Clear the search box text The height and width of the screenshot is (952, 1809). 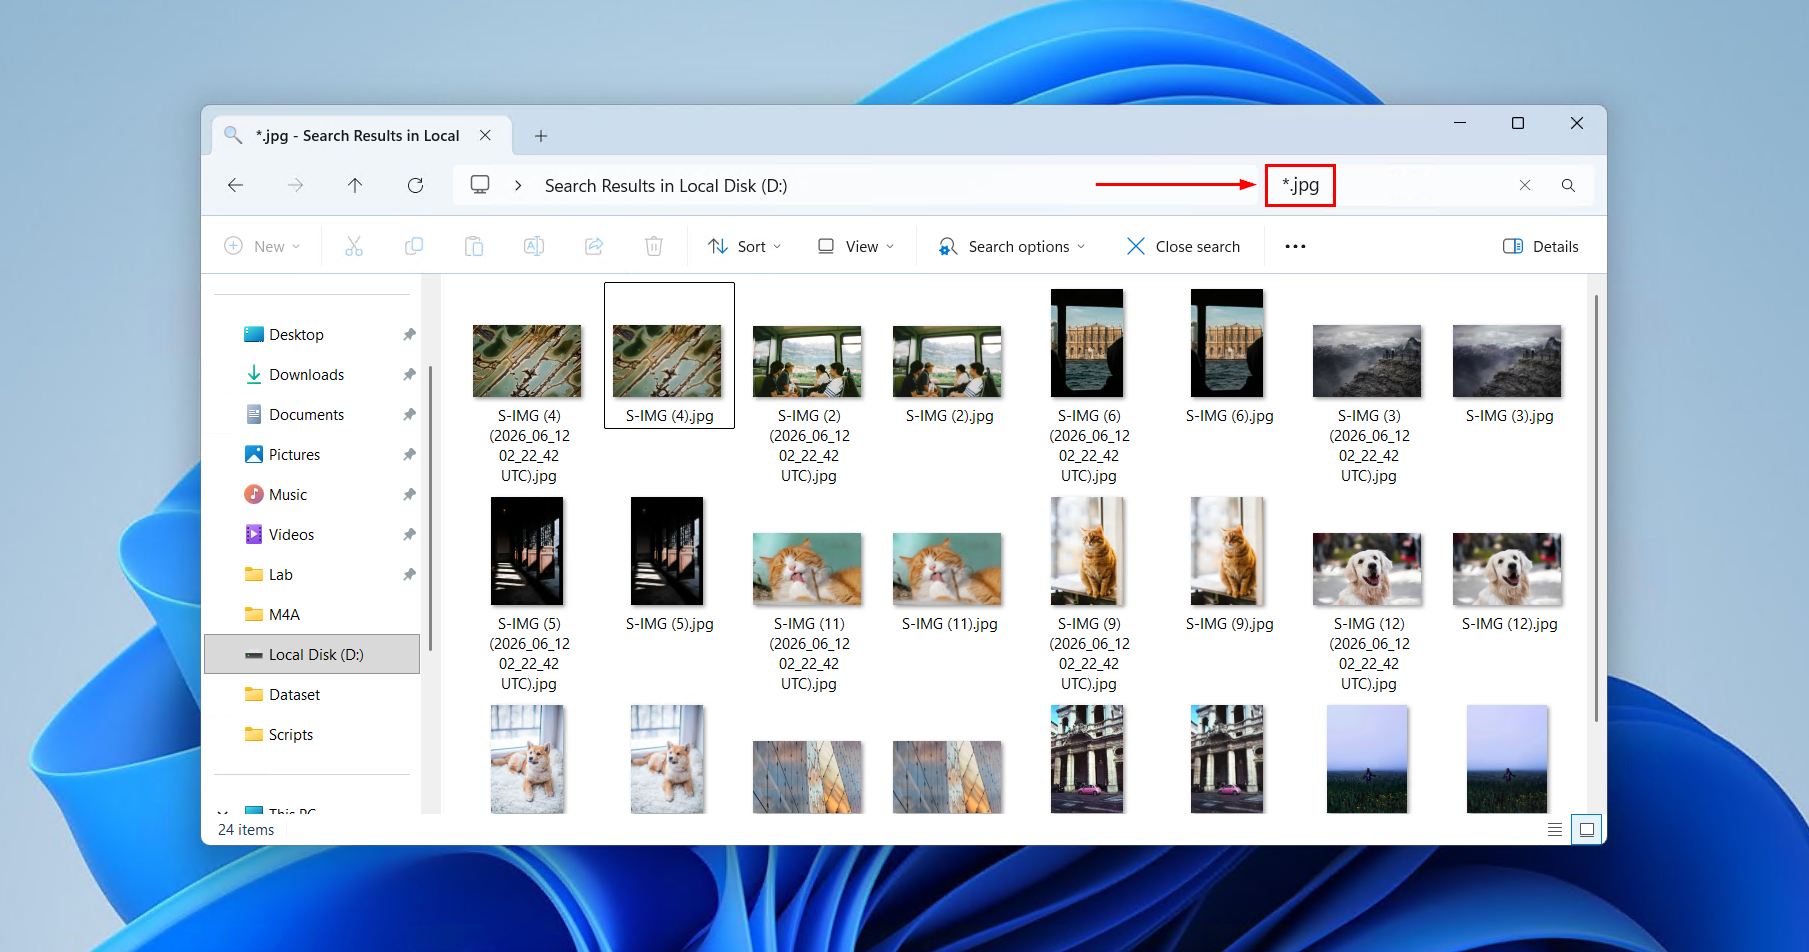(1525, 185)
